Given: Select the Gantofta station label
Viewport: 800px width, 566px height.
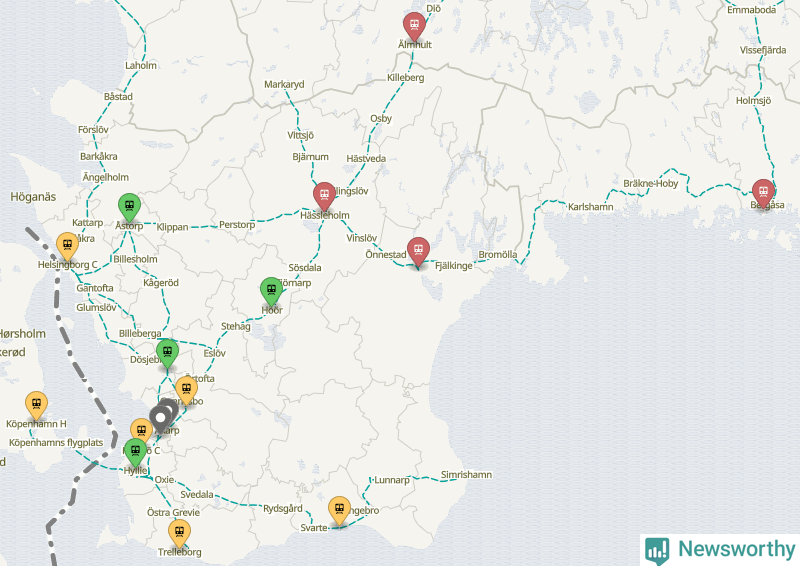Looking at the screenshot, I should 95,288.
